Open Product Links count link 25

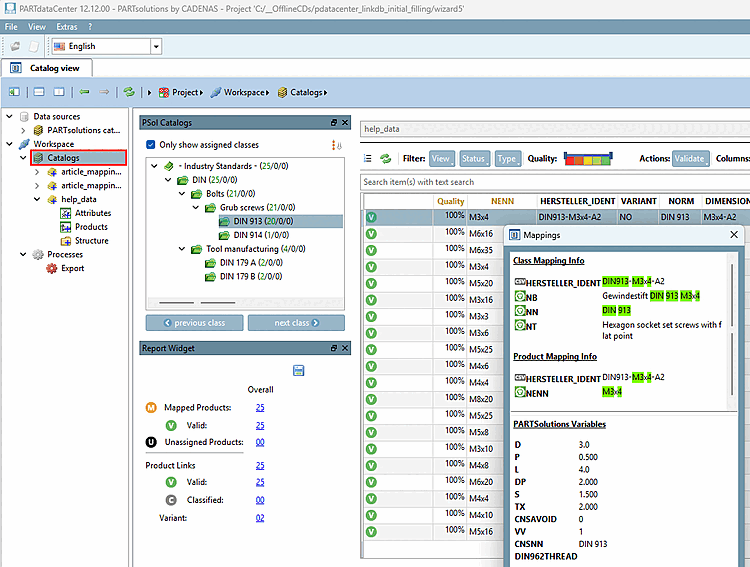coord(260,466)
